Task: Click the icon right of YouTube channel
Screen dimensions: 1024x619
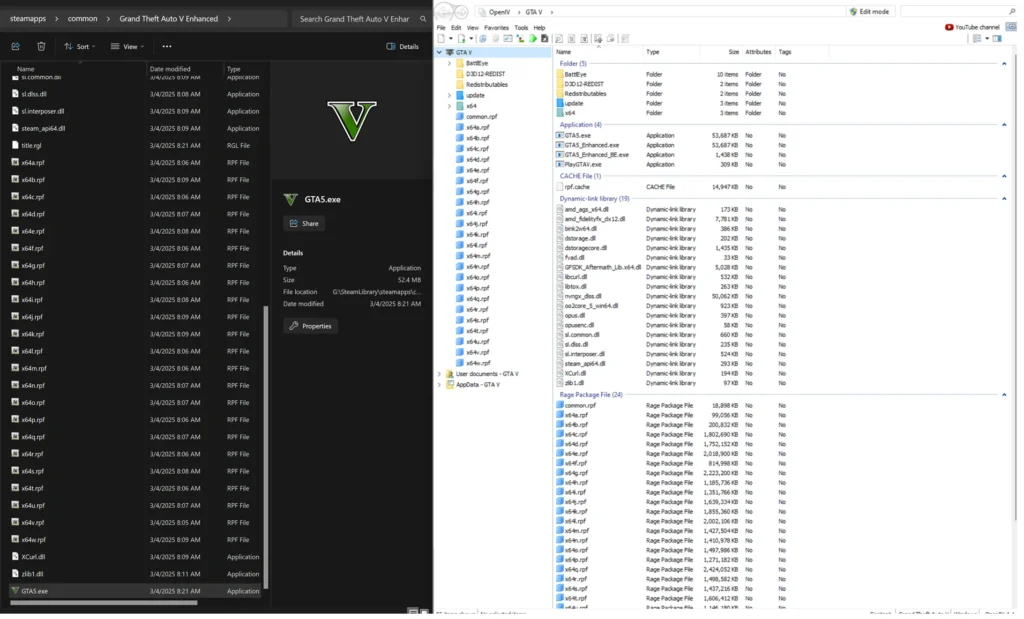Action: [x=1011, y=27]
